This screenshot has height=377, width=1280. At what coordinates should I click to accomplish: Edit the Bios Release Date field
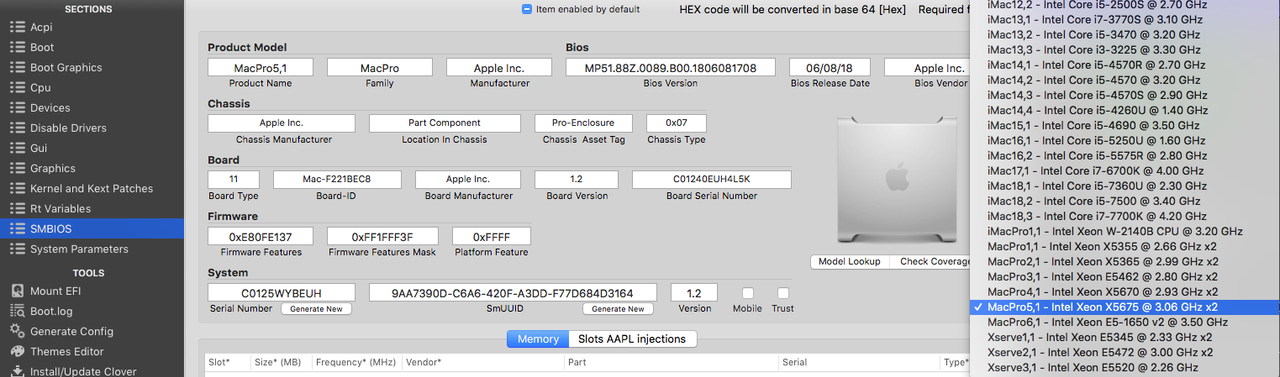pos(830,68)
